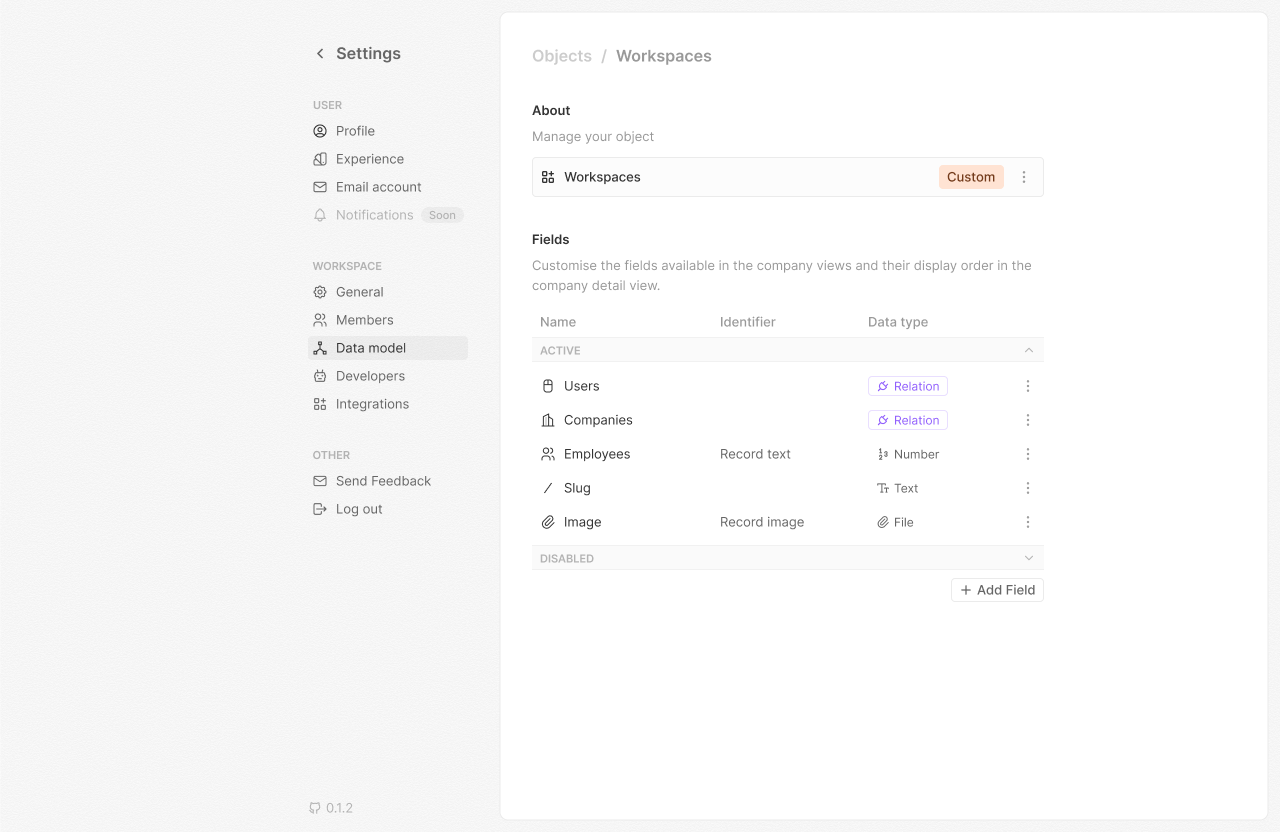
Task: Click Log out in sidebar
Action: [x=359, y=509]
